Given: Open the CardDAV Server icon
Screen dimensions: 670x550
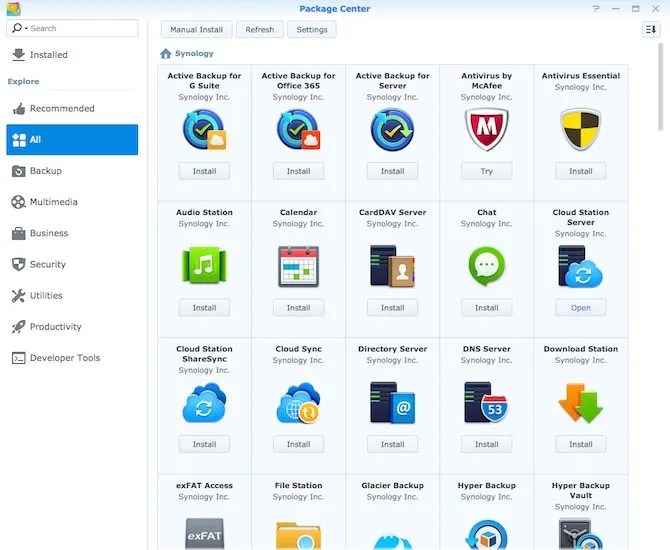Looking at the screenshot, I should pos(392,266).
